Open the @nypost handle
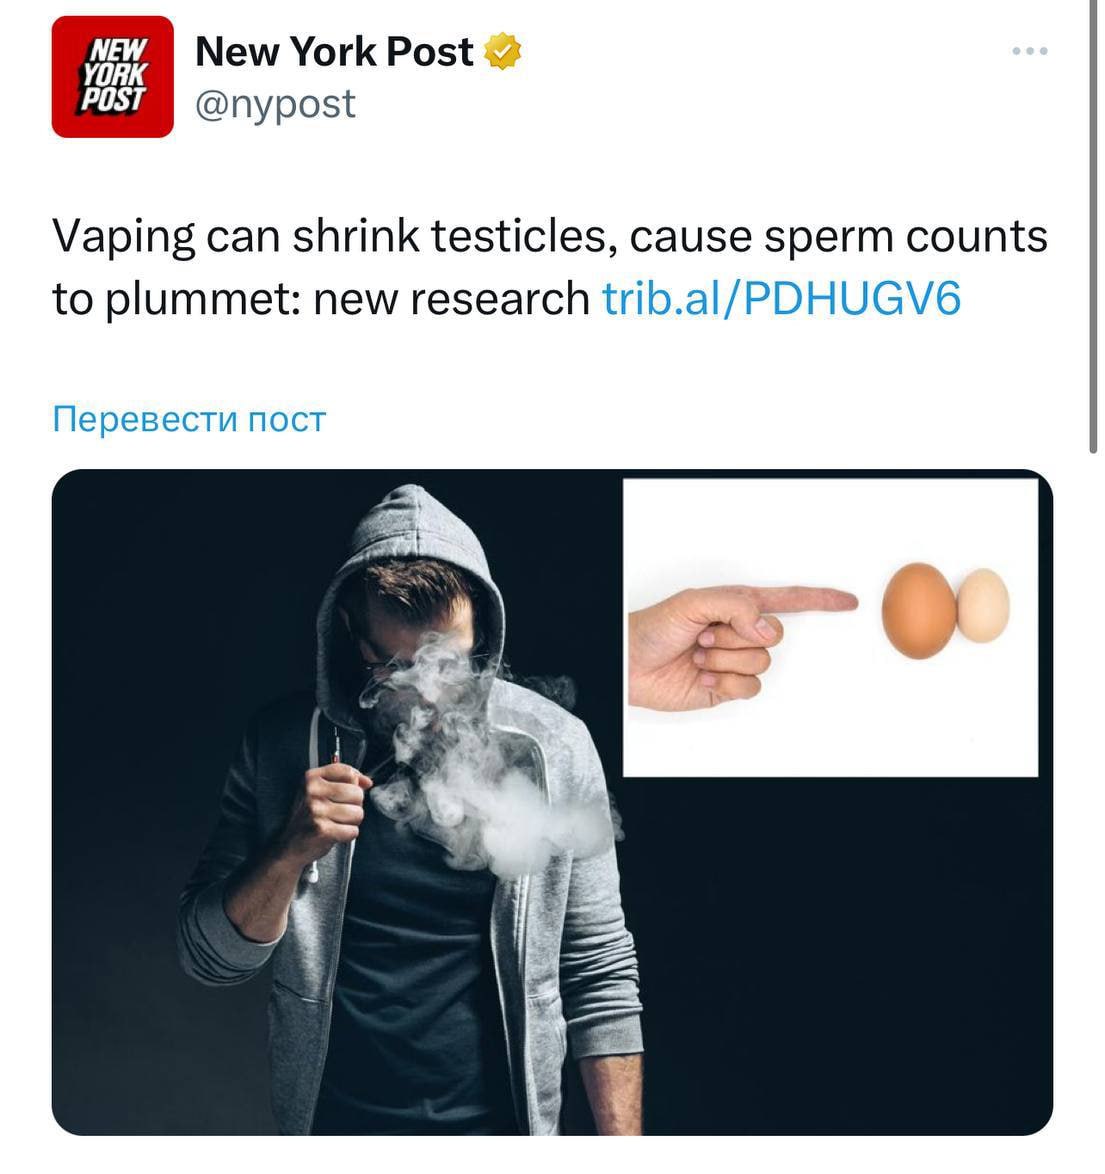 (275, 103)
